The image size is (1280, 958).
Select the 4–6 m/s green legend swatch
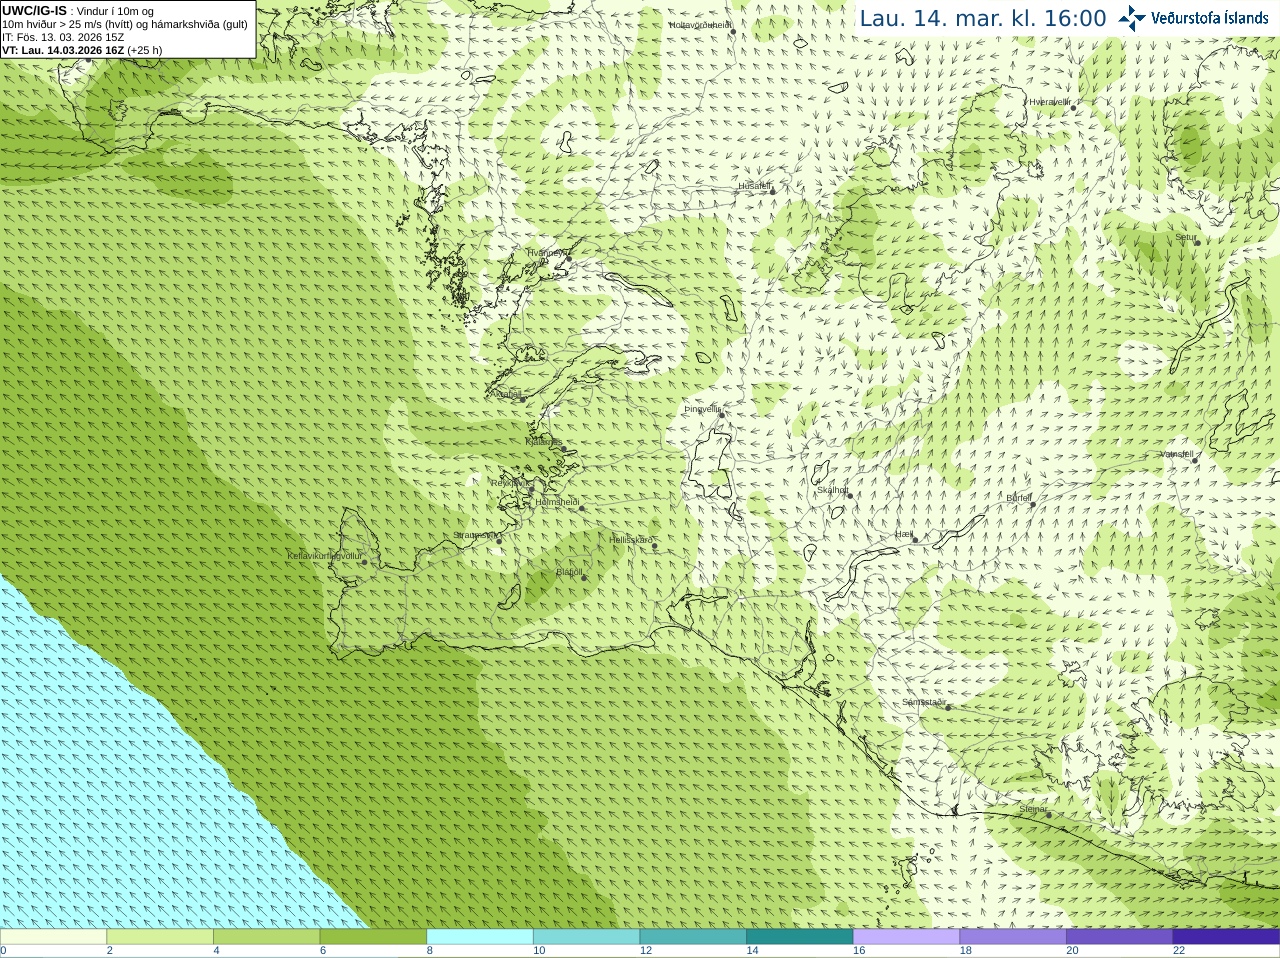pos(267,936)
